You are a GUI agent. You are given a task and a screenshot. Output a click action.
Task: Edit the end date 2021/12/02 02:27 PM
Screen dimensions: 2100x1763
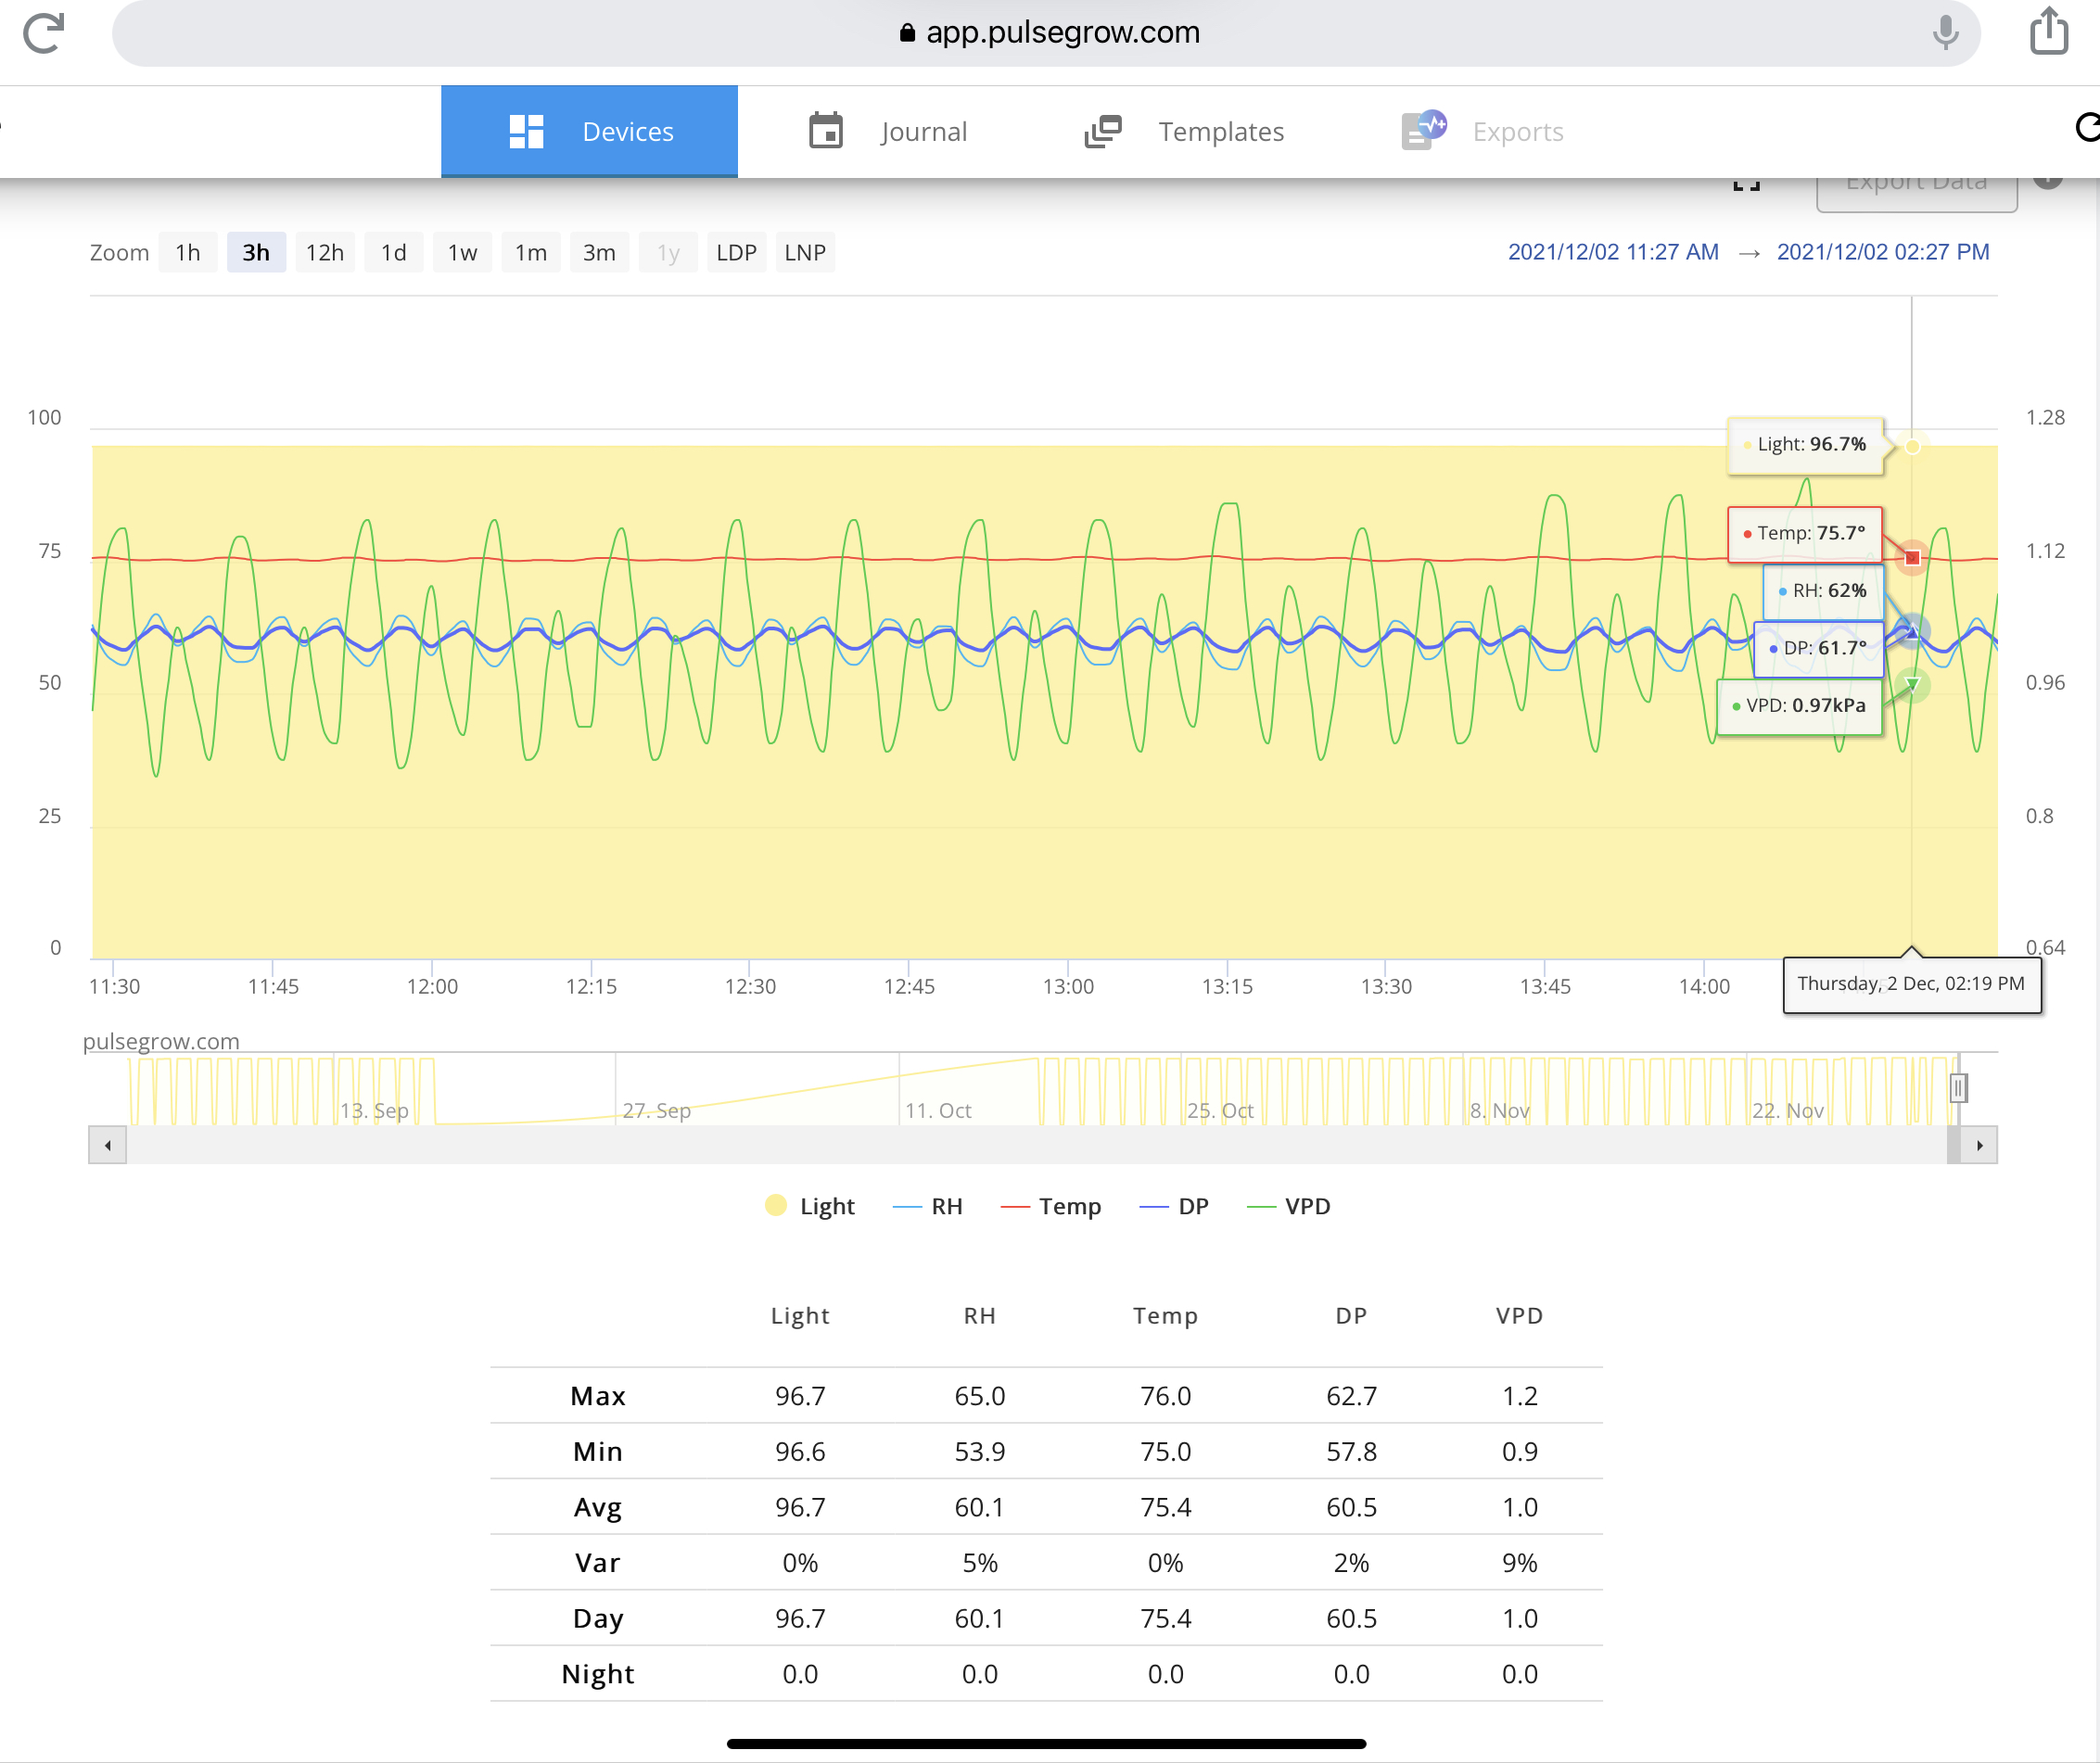pyautogui.click(x=1883, y=252)
